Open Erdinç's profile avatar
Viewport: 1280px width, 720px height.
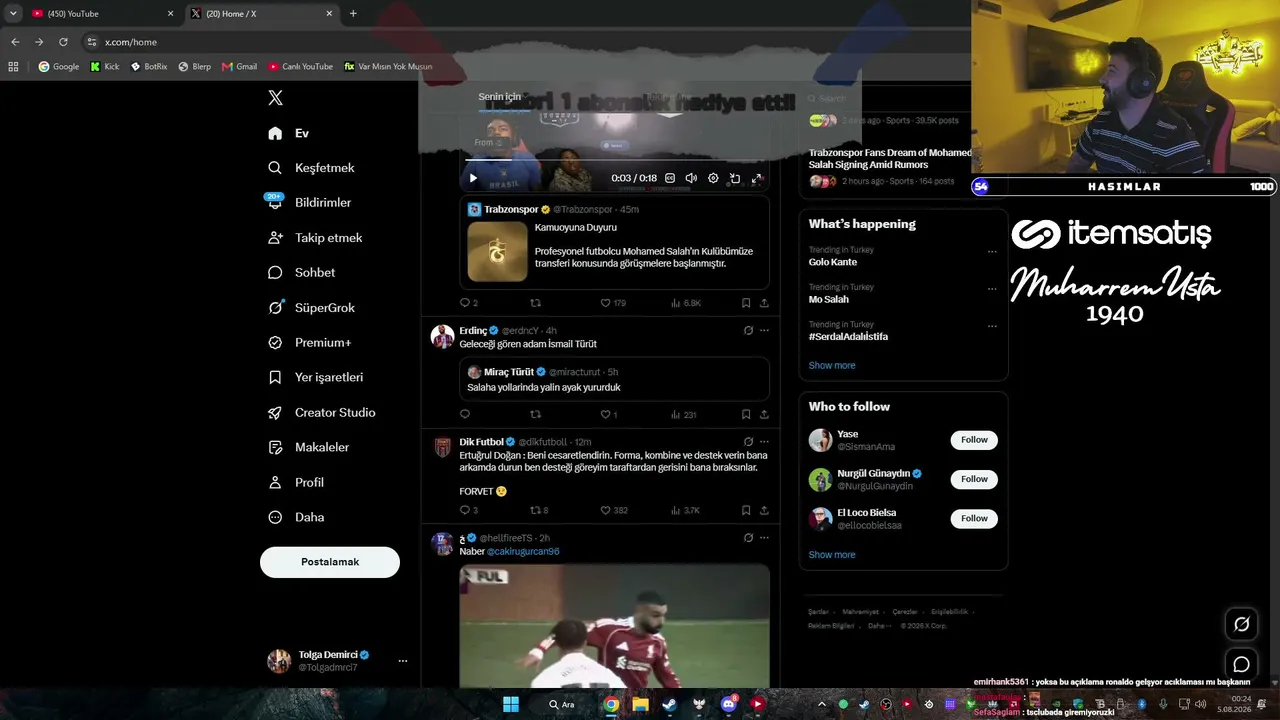tap(442, 336)
